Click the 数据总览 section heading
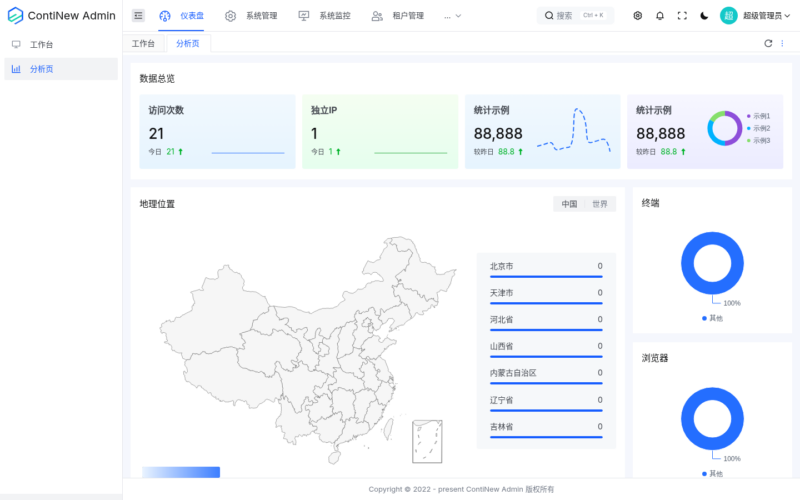The image size is (800, 500). tap(157, 79)
